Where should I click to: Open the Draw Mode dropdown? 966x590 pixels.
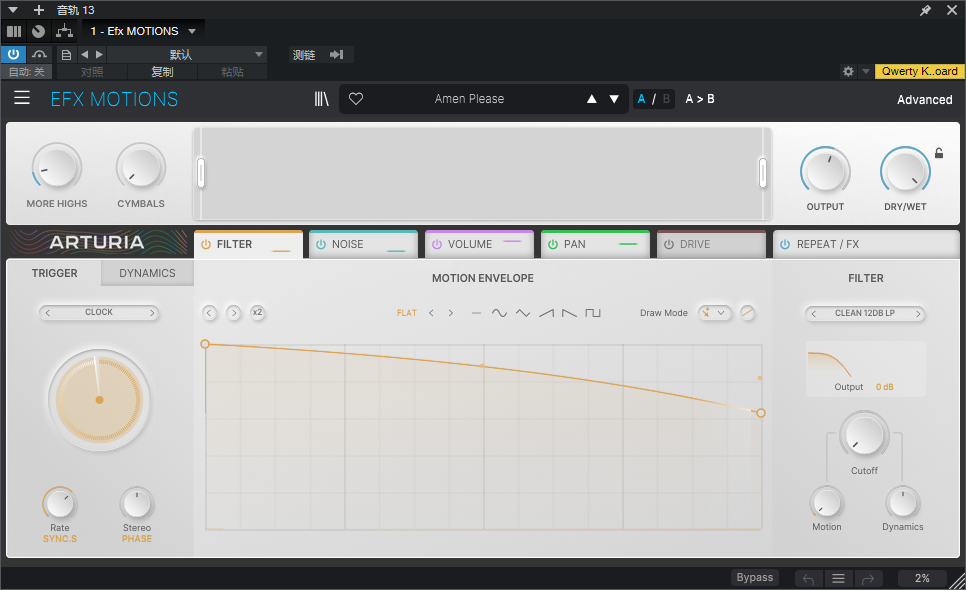(715, 312)
